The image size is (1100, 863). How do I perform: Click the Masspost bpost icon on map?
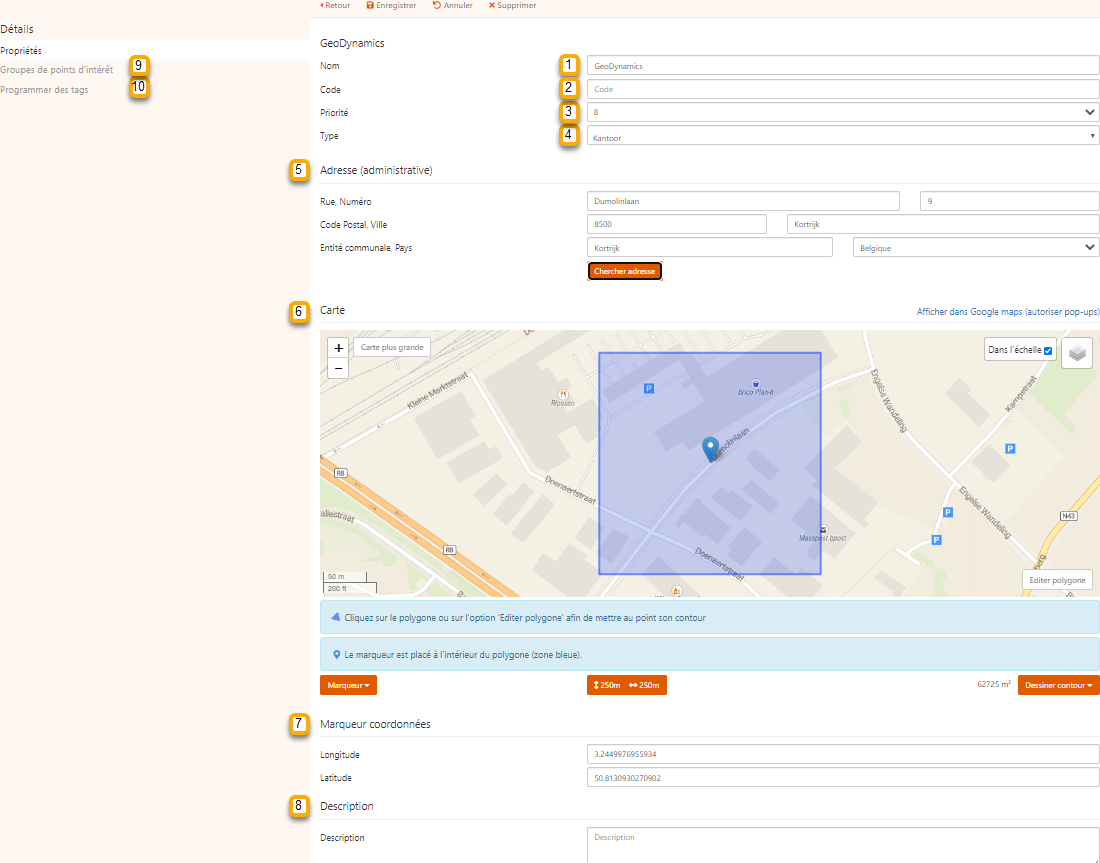pos(822,529)
